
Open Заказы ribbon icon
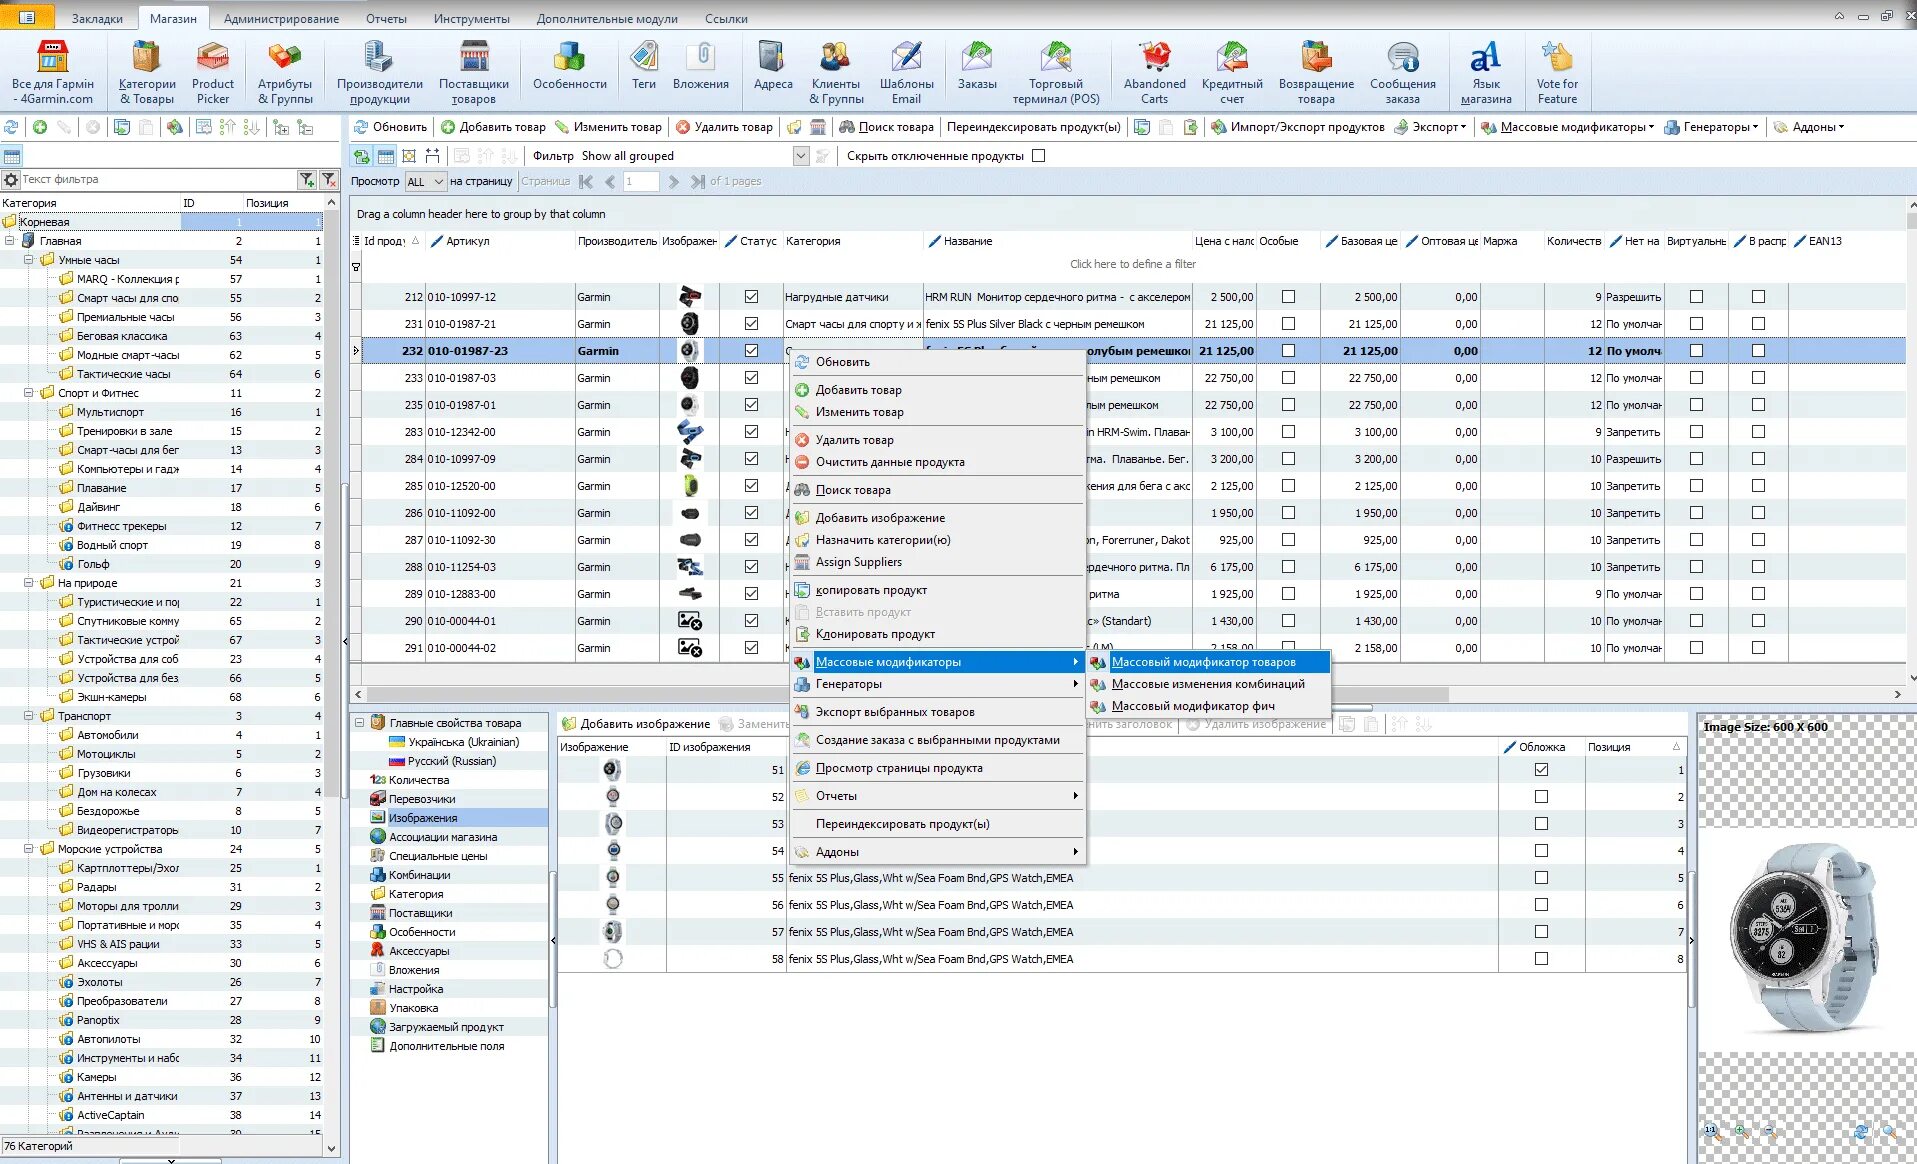coord(977,66)
